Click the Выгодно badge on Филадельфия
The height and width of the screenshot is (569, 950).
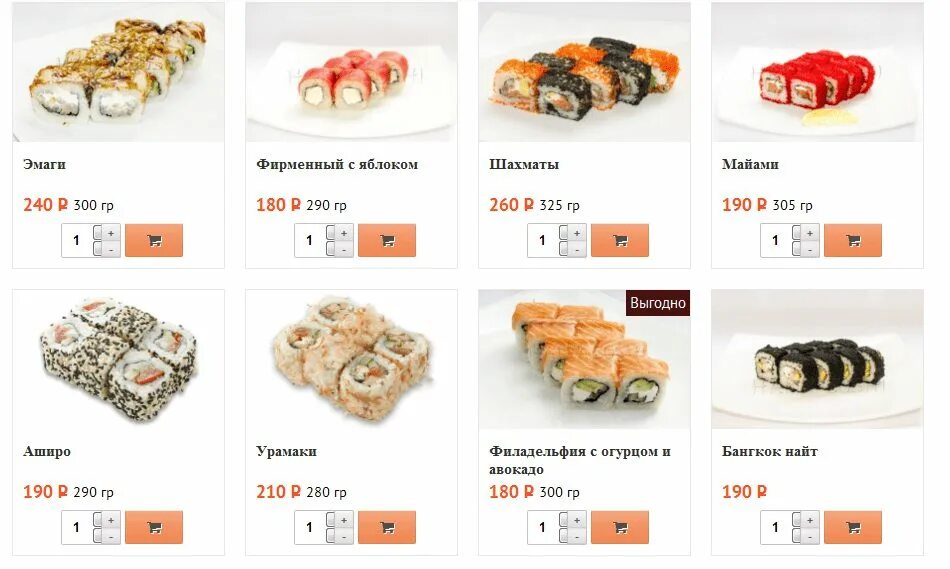tap(658, 302)
